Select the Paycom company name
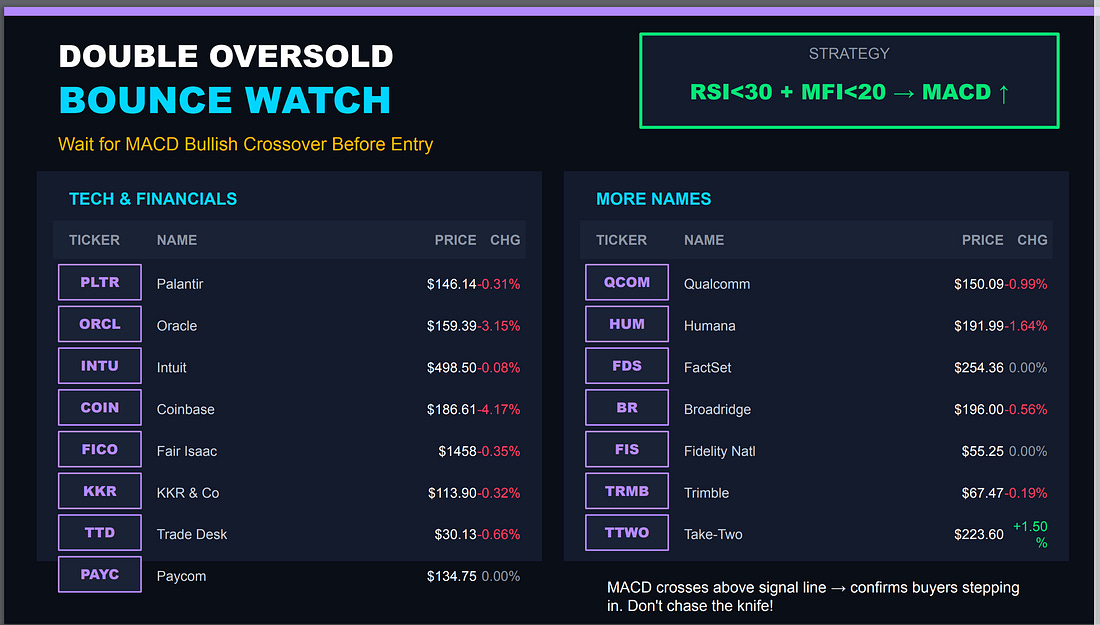This screenshot has width=1100, height=625. pos(181,577)
